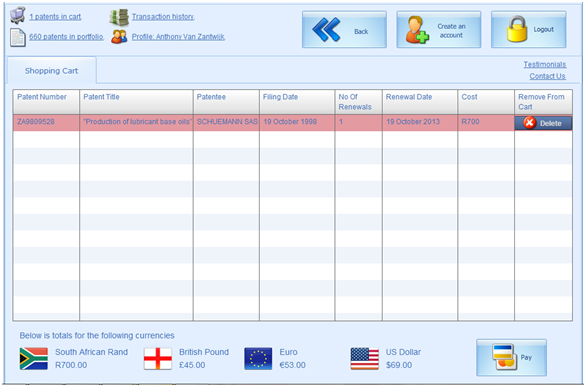This screenshot has width=586, height=387.
Task: Pay for the cart items
Action: [x=511, y=357]
